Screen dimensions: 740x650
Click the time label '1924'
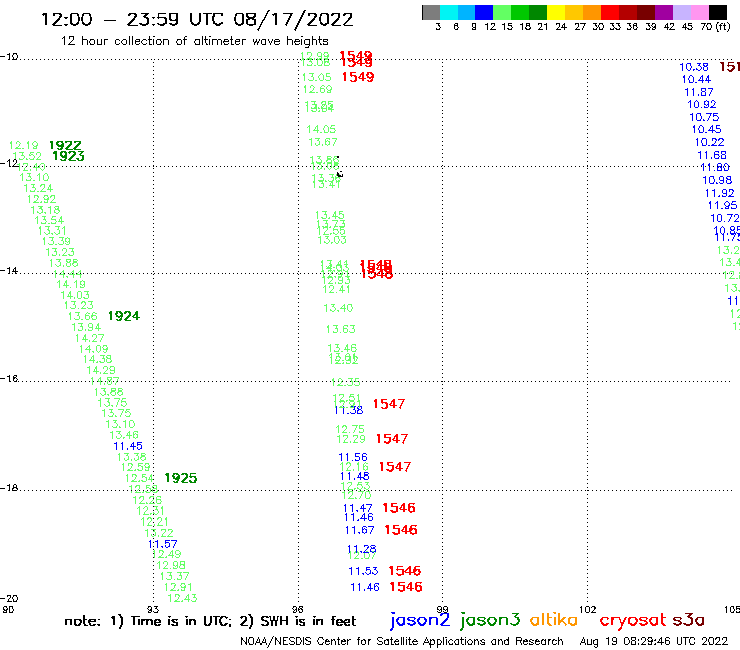point(124,316)
